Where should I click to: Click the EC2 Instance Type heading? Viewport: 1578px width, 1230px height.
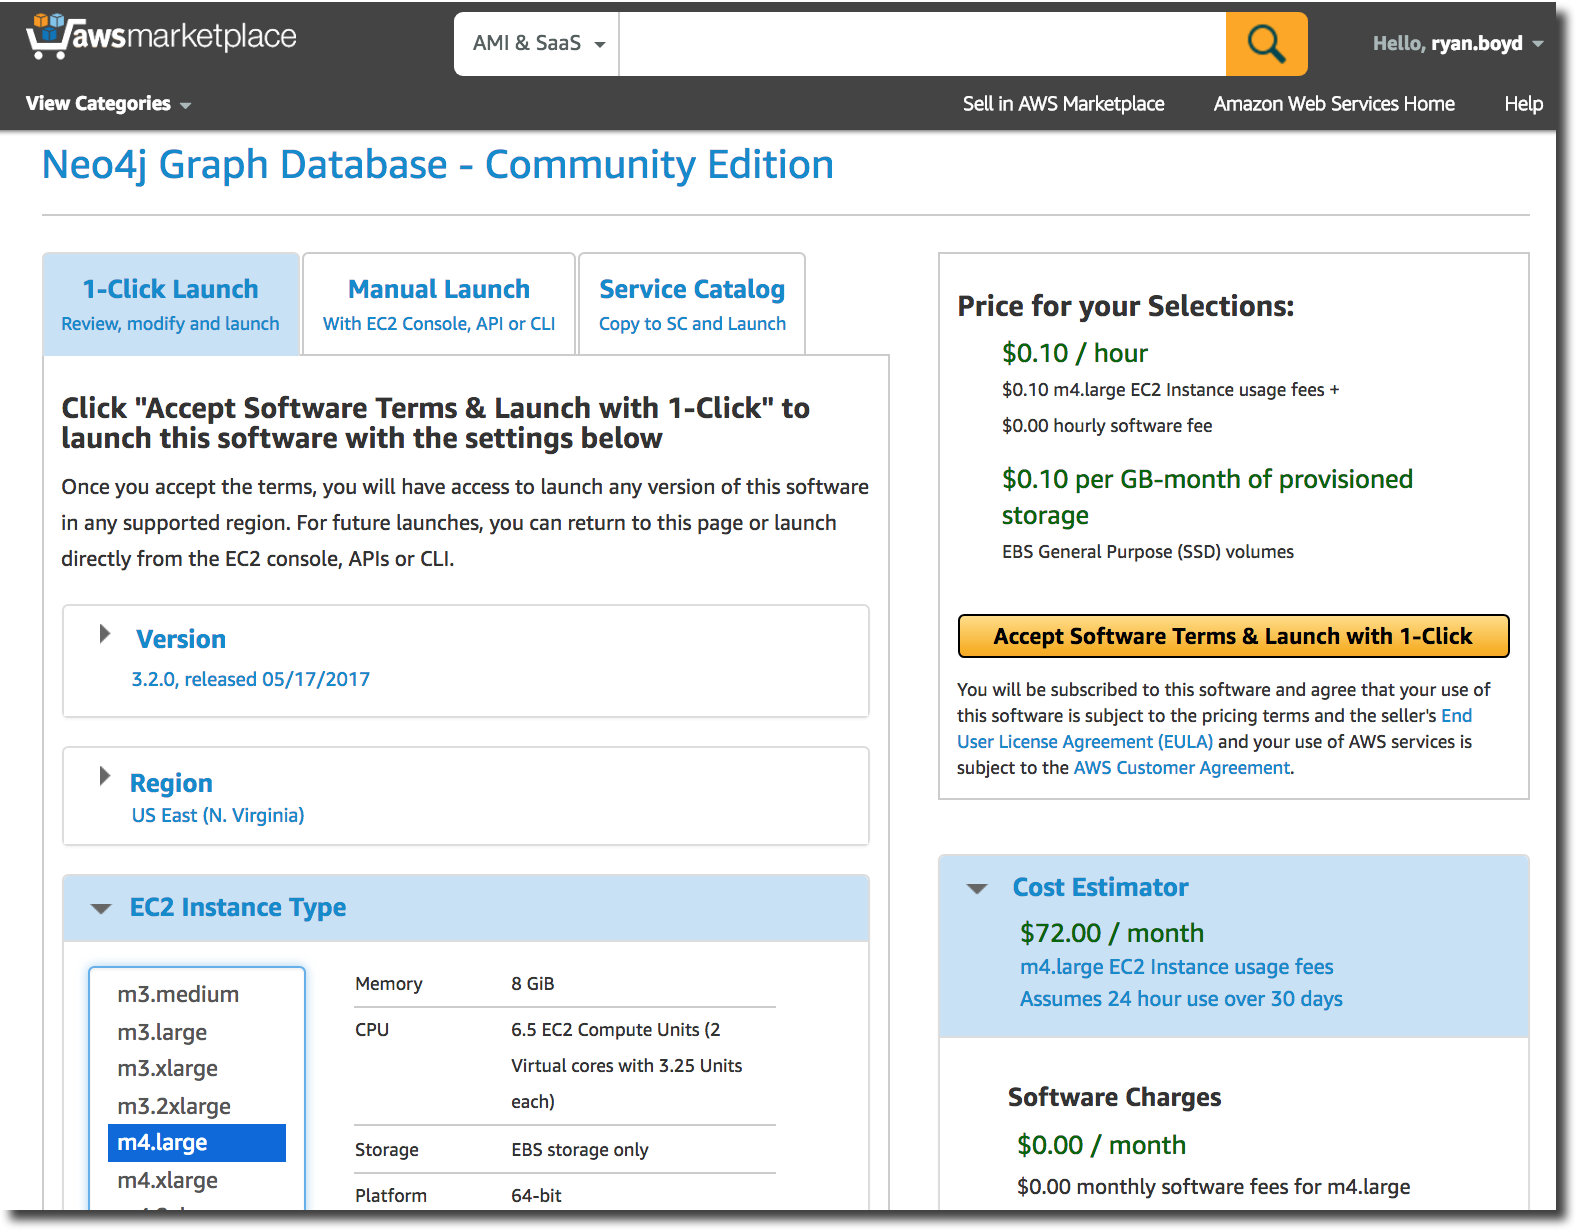238,907
